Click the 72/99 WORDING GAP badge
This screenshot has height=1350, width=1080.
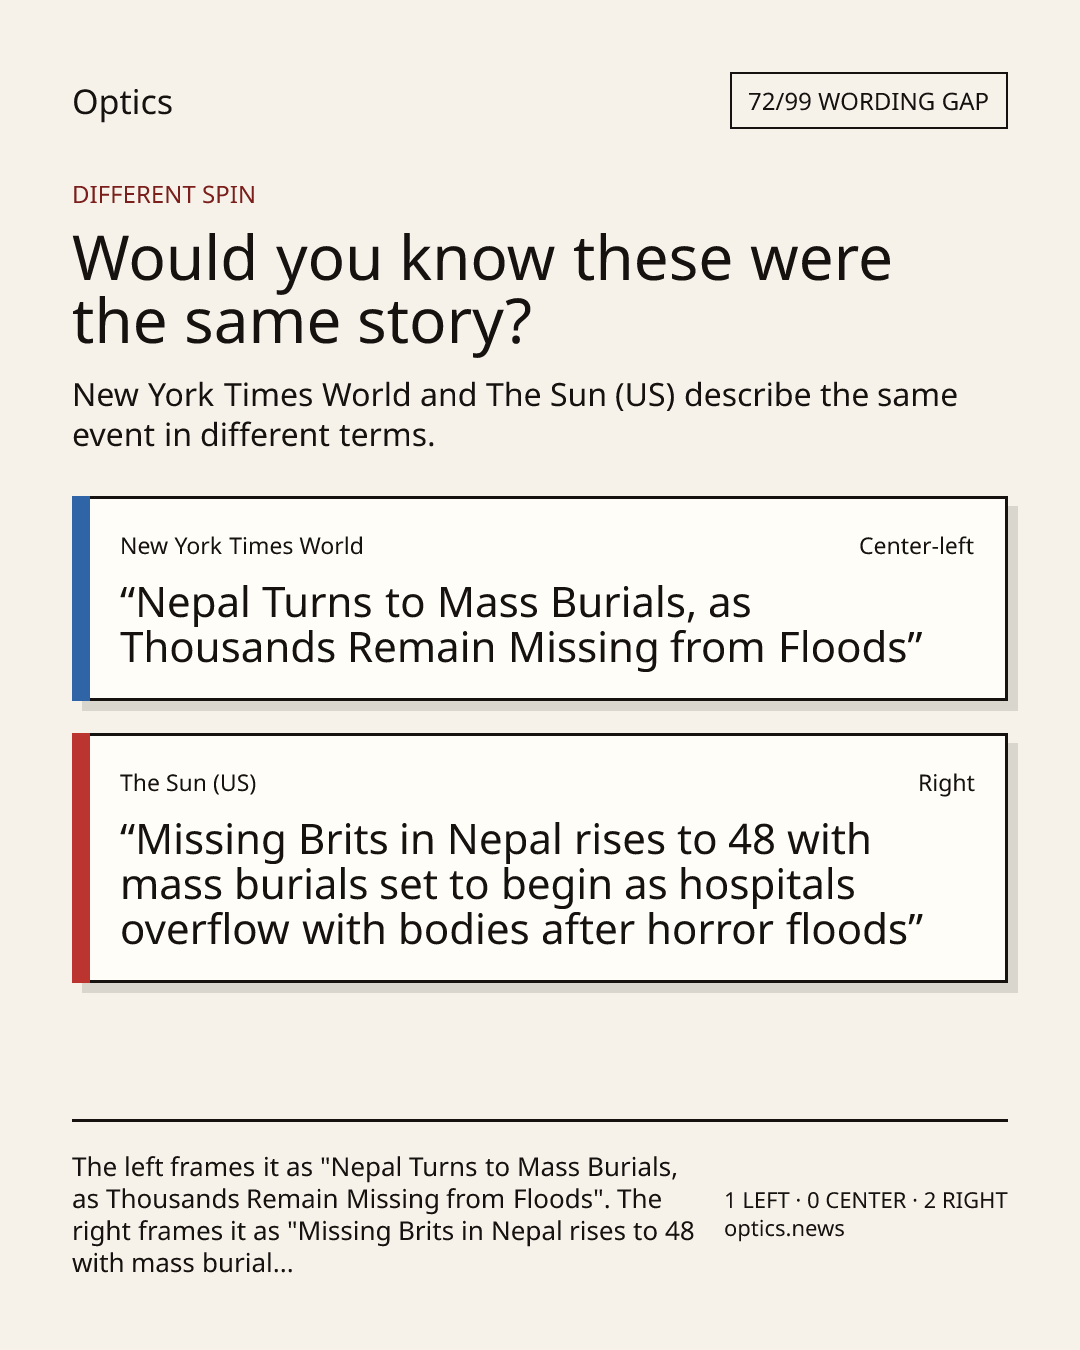[868, 101]
